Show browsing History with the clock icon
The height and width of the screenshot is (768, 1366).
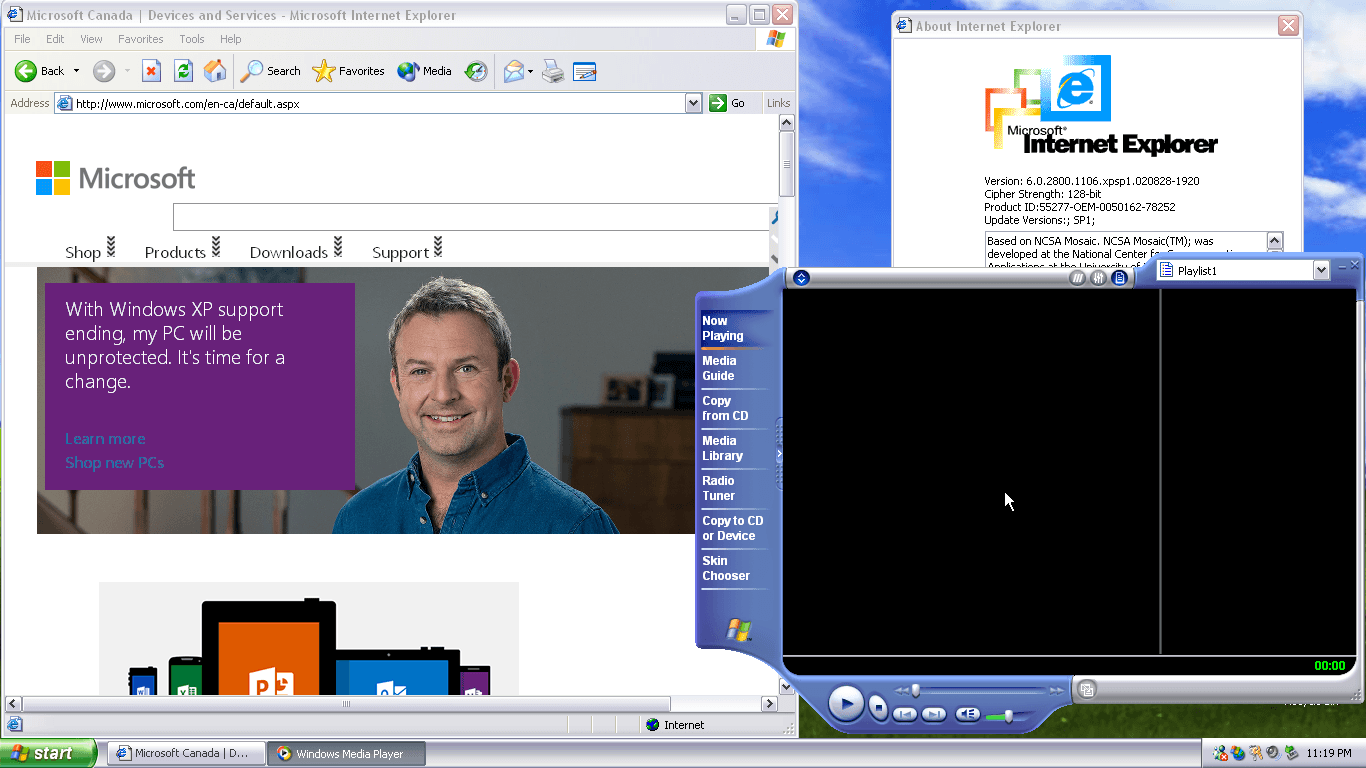(477, 71)
